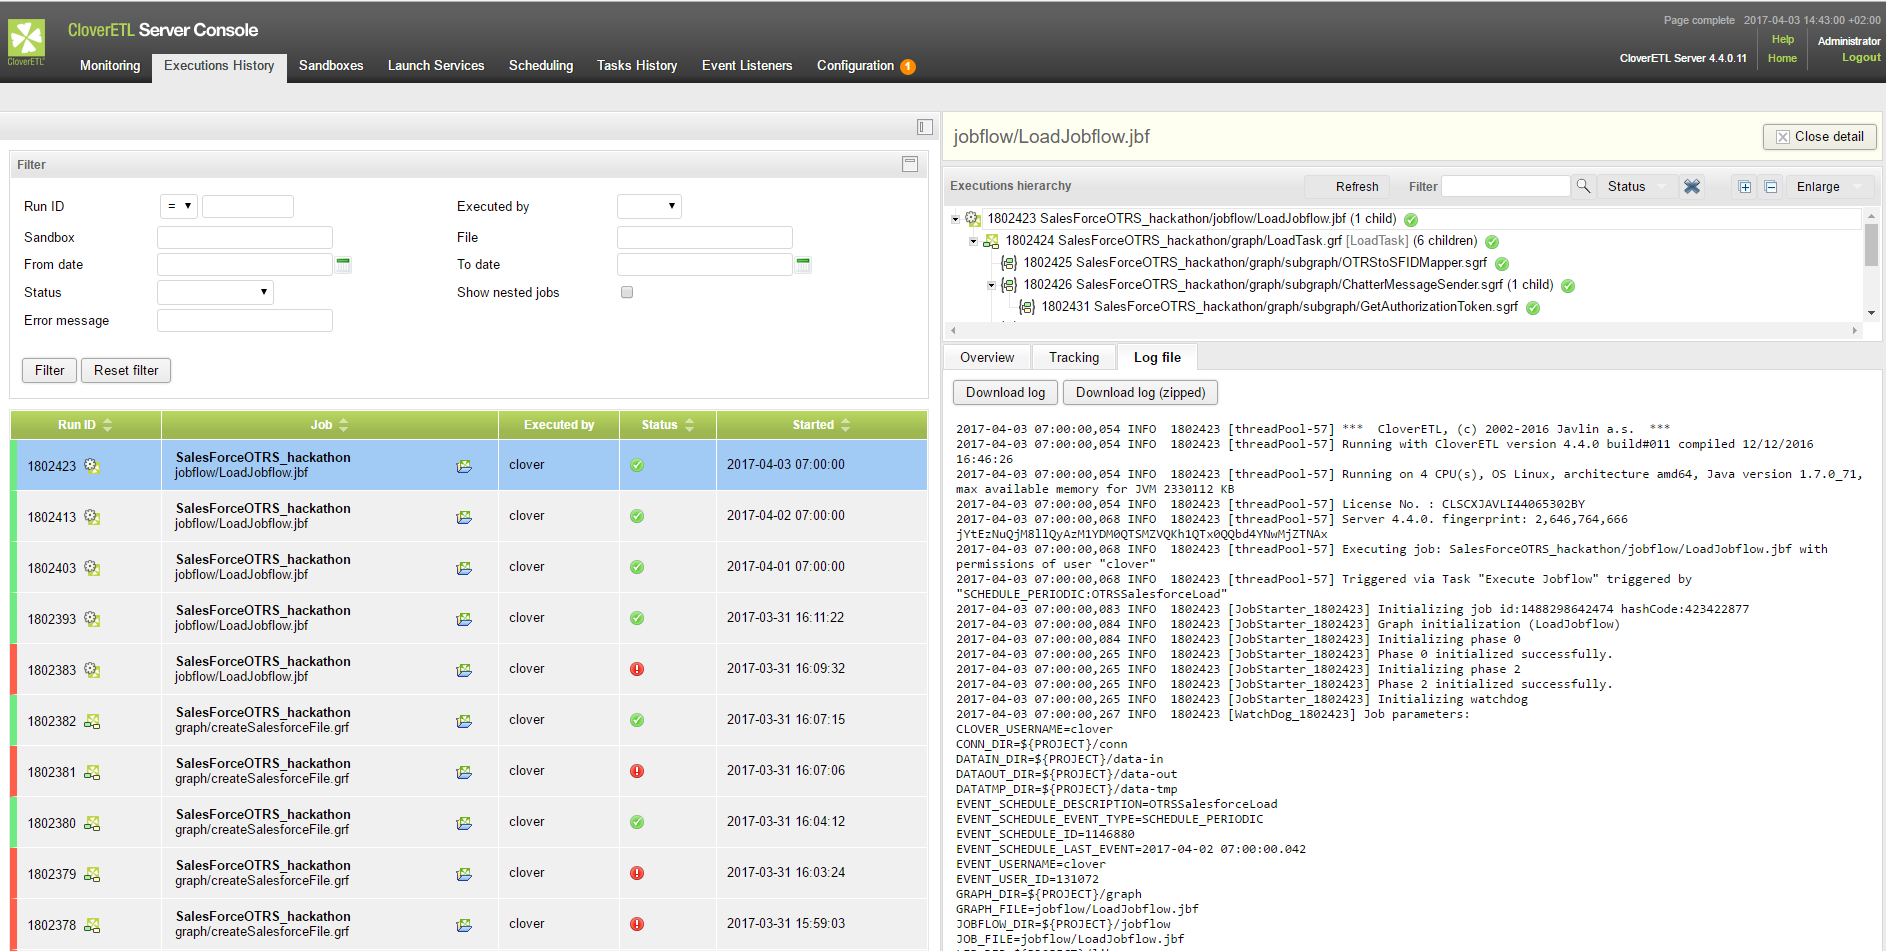The width and height of the screenshot is (1886, 951).
Task: Open the calendar picker for From date
Action: coord(343,264)
